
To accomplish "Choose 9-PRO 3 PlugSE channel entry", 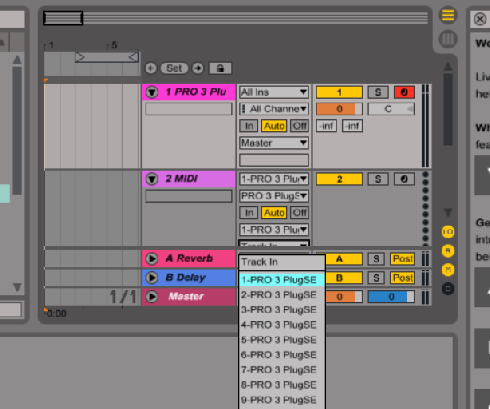I will pyautogui.click(x=282, y=400).
